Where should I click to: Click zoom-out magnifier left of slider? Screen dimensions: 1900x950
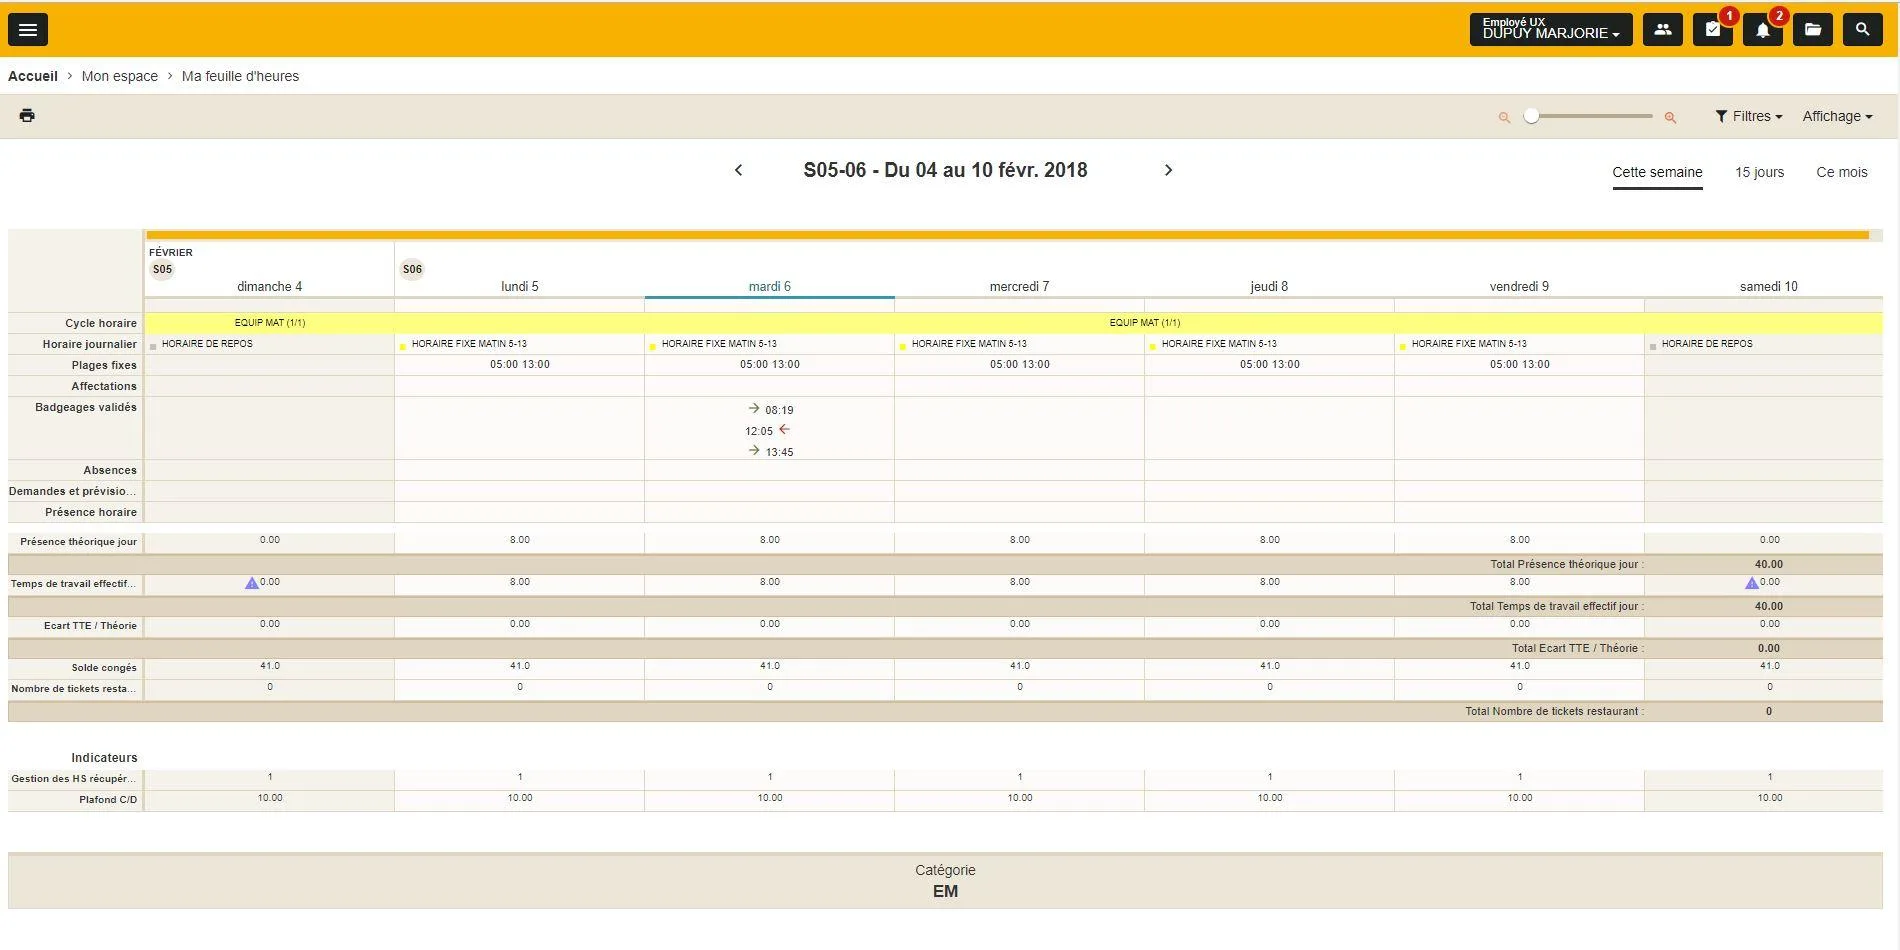(x=1504, y=118)
